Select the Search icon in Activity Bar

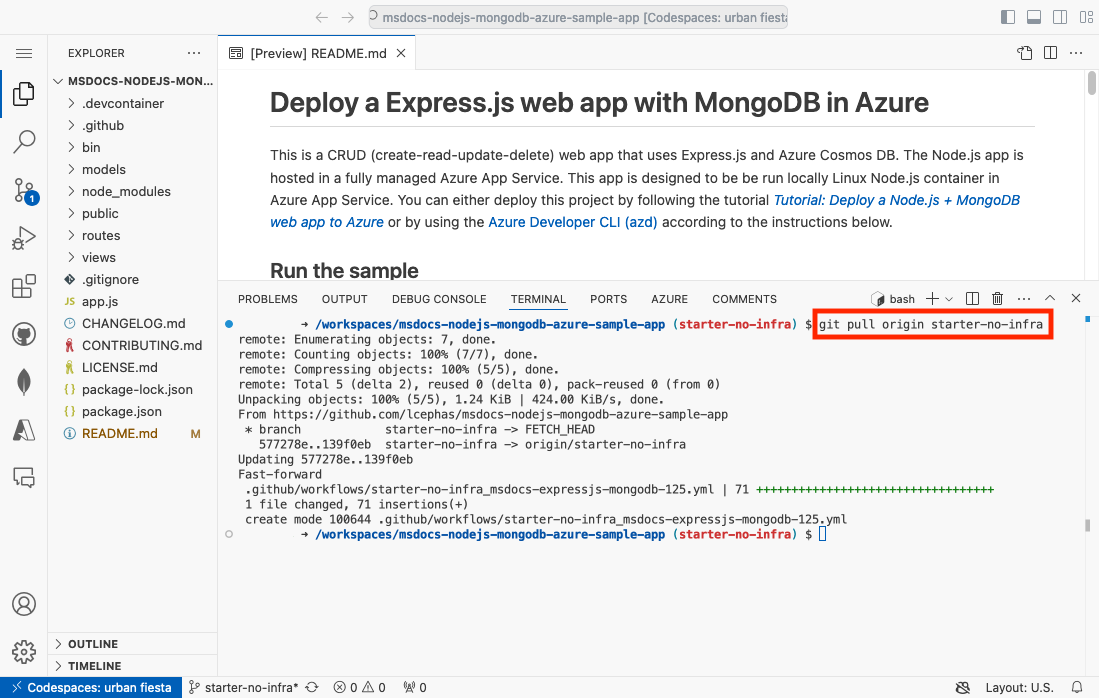click(24, 142)
